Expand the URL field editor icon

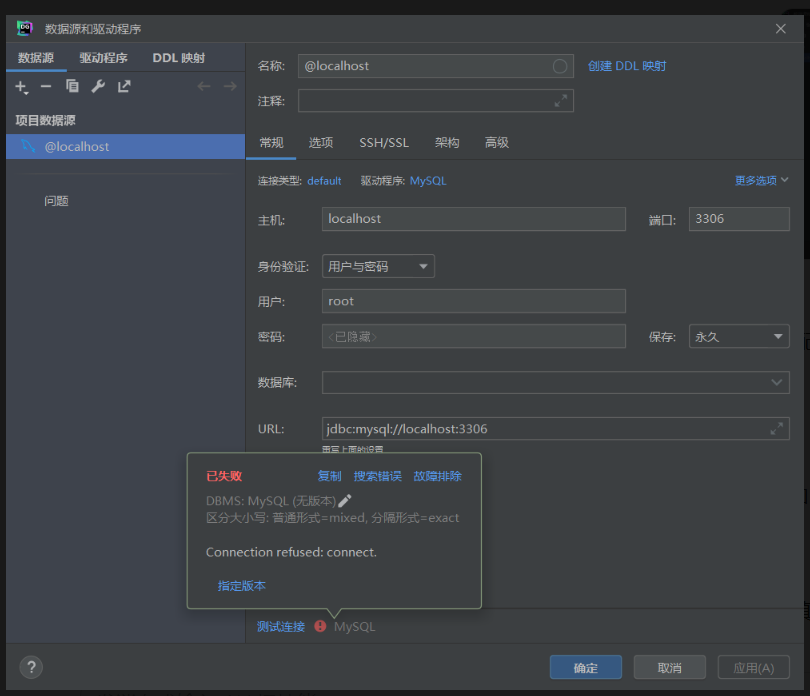(x=777, y=428)
